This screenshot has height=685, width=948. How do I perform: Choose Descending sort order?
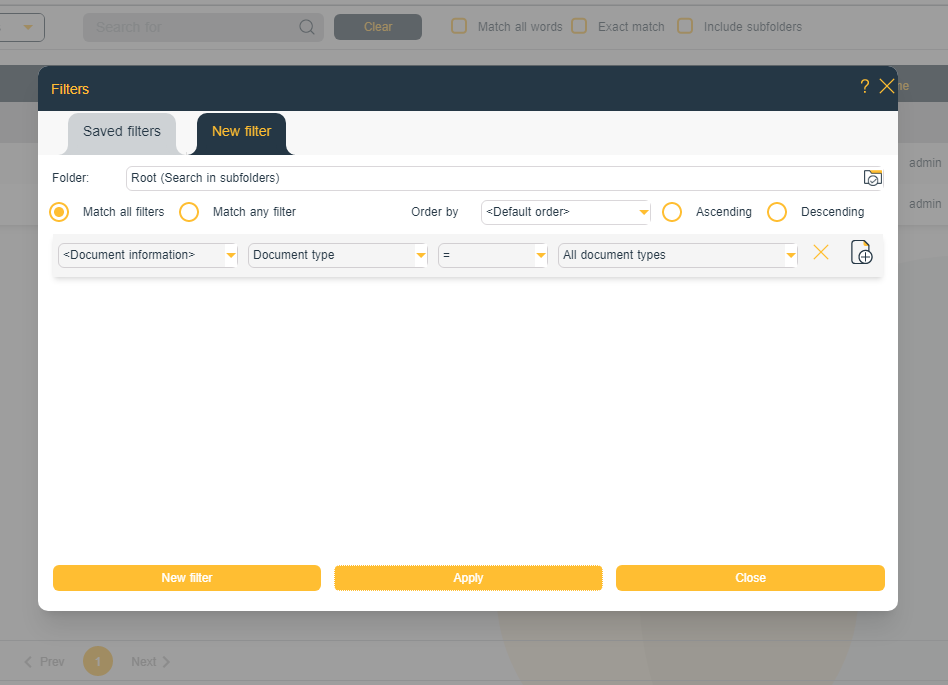coord(777,212)
